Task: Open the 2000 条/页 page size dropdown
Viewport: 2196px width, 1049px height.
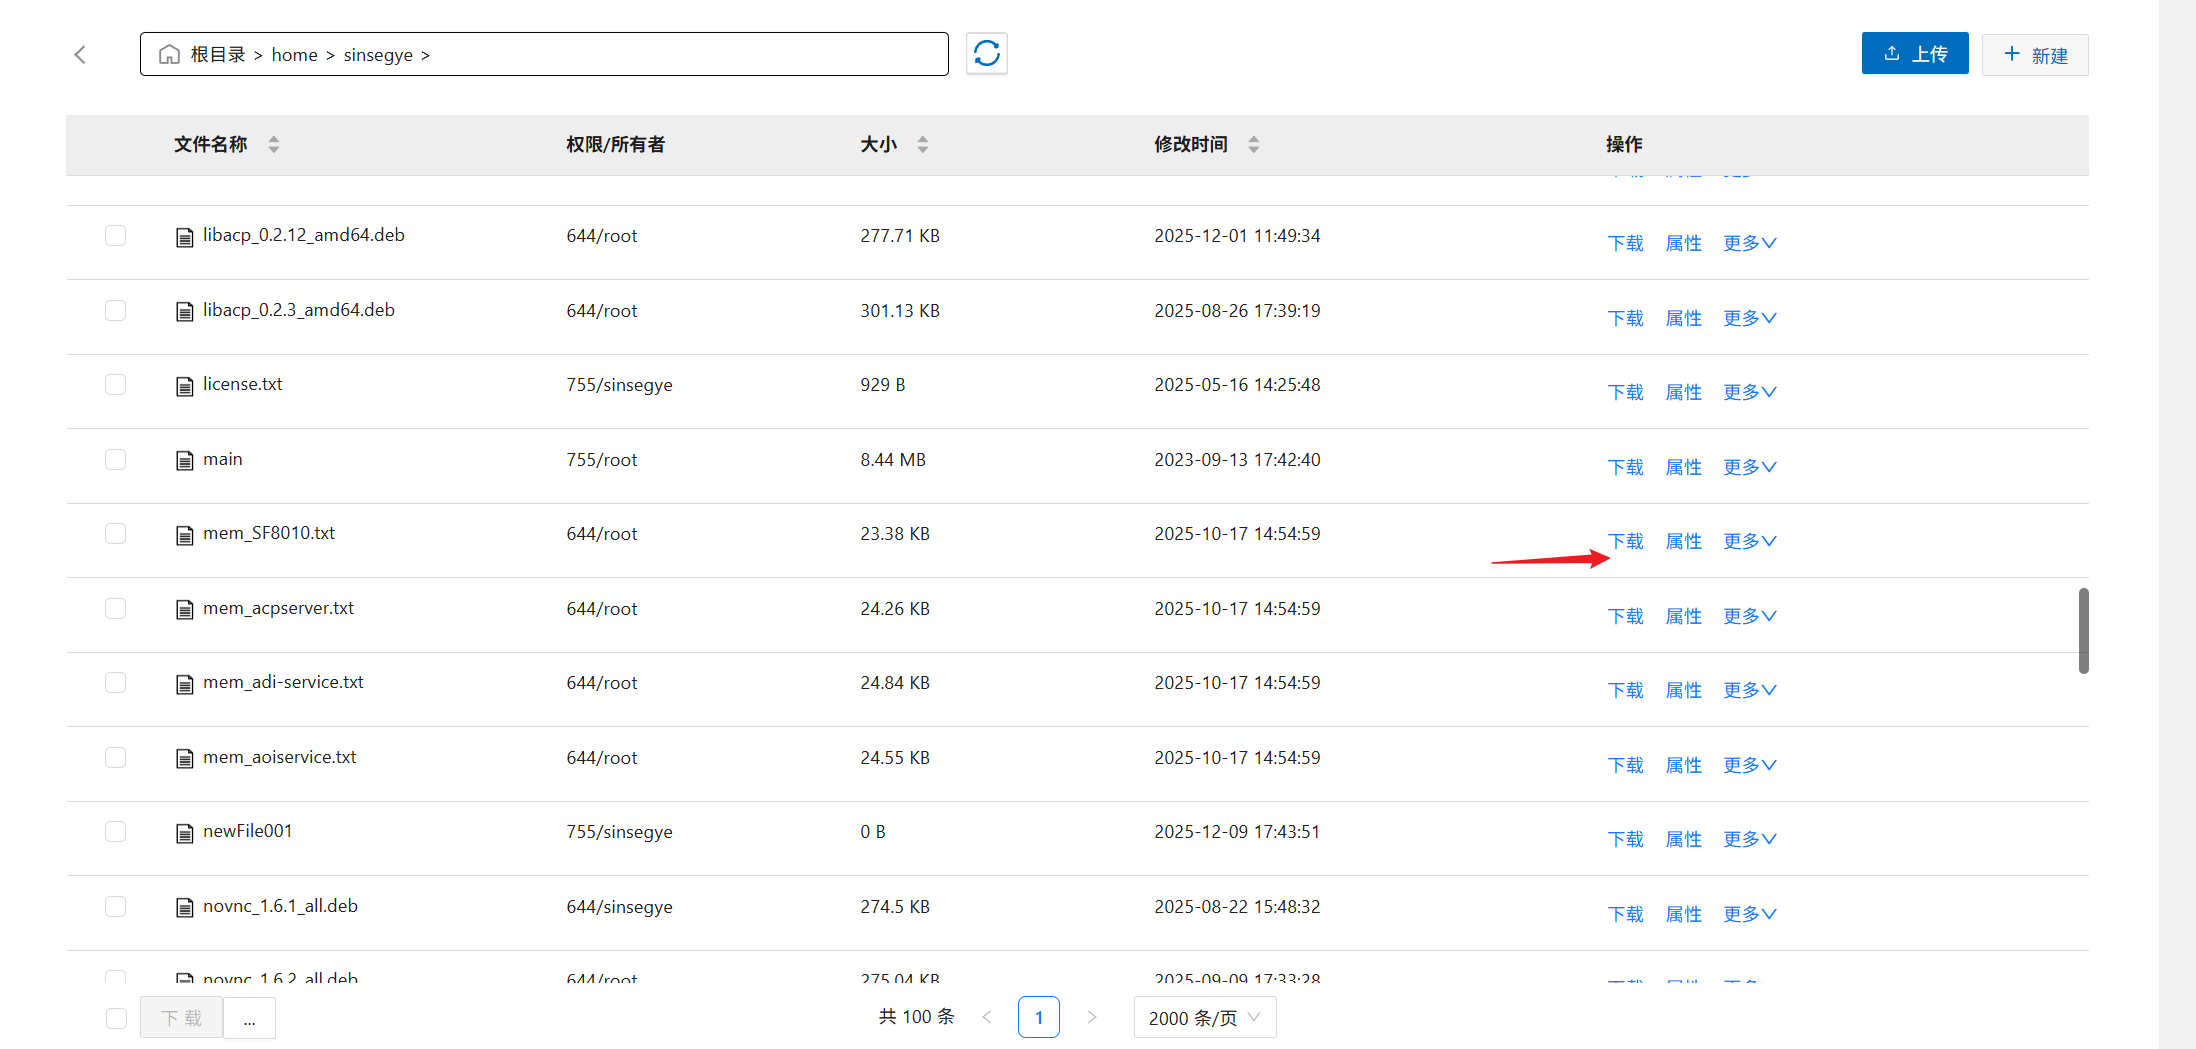Action: (x=1204, y=1018)
